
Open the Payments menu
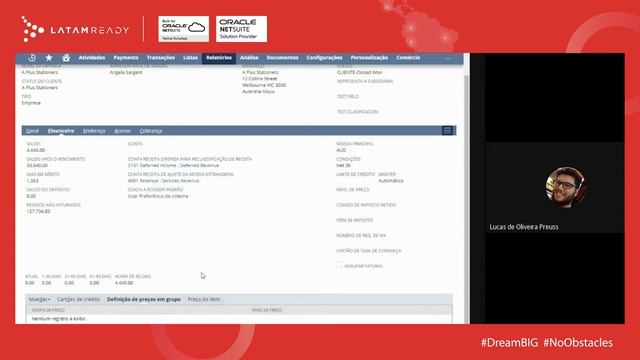[126, 58]
